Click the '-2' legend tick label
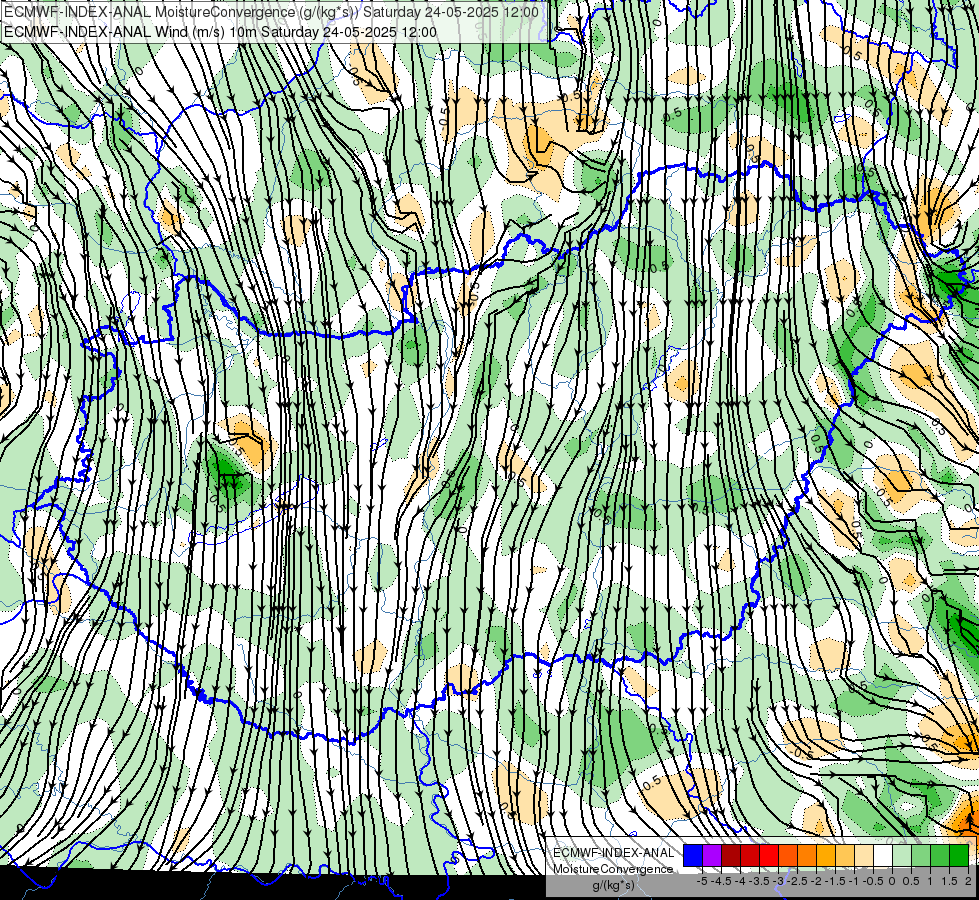 pos(816,881)
